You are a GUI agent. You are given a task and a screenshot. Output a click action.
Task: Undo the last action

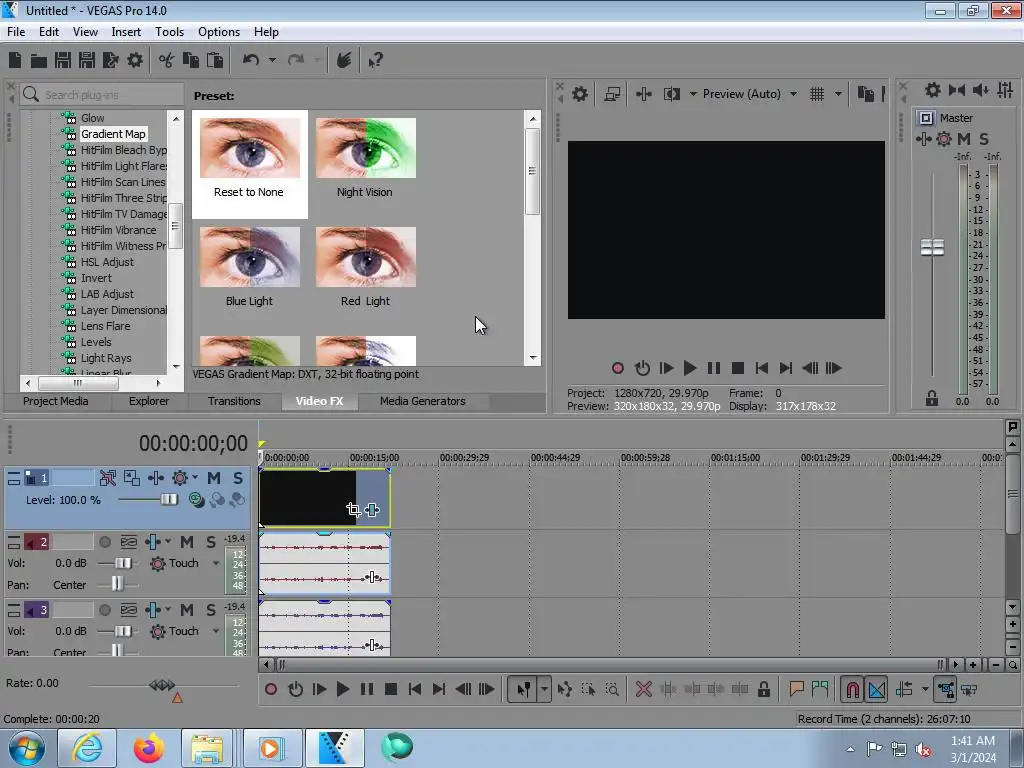point(251,60)
